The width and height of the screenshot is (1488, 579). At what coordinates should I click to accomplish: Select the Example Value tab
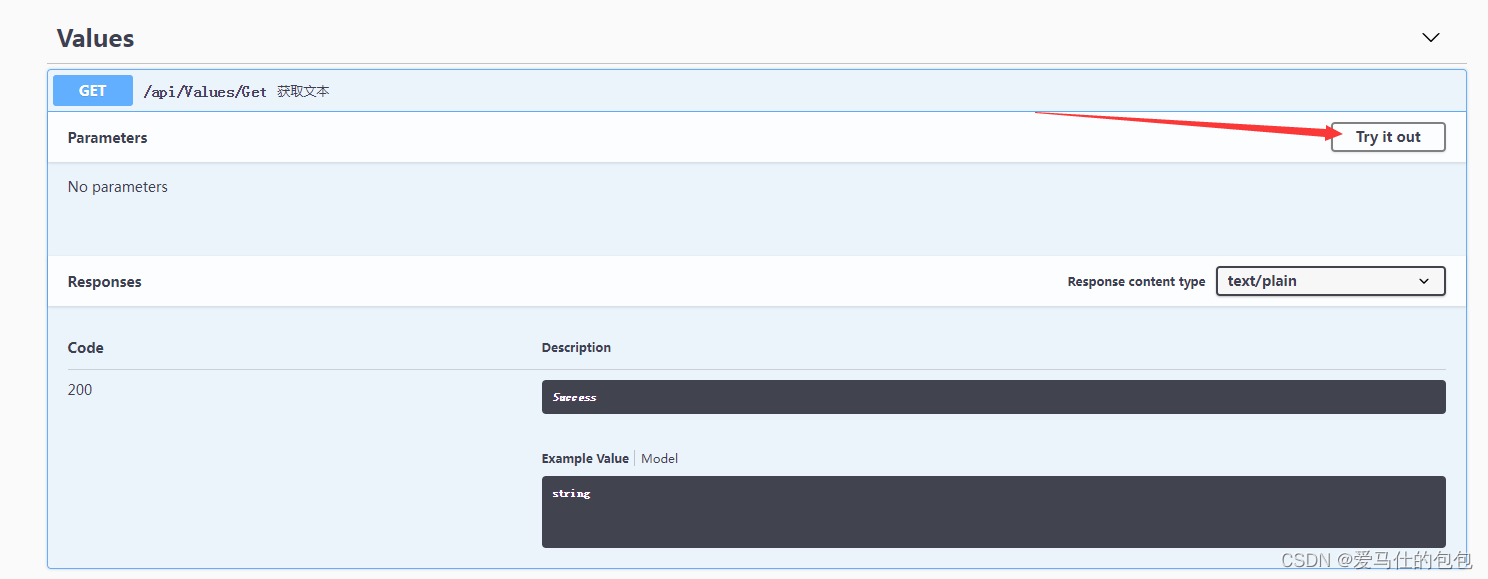[x=585, y=458]
